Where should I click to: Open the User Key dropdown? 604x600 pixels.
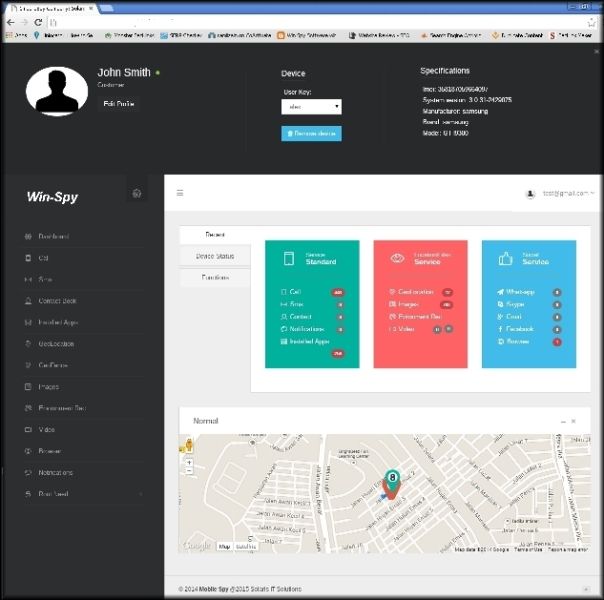point(311,106)
